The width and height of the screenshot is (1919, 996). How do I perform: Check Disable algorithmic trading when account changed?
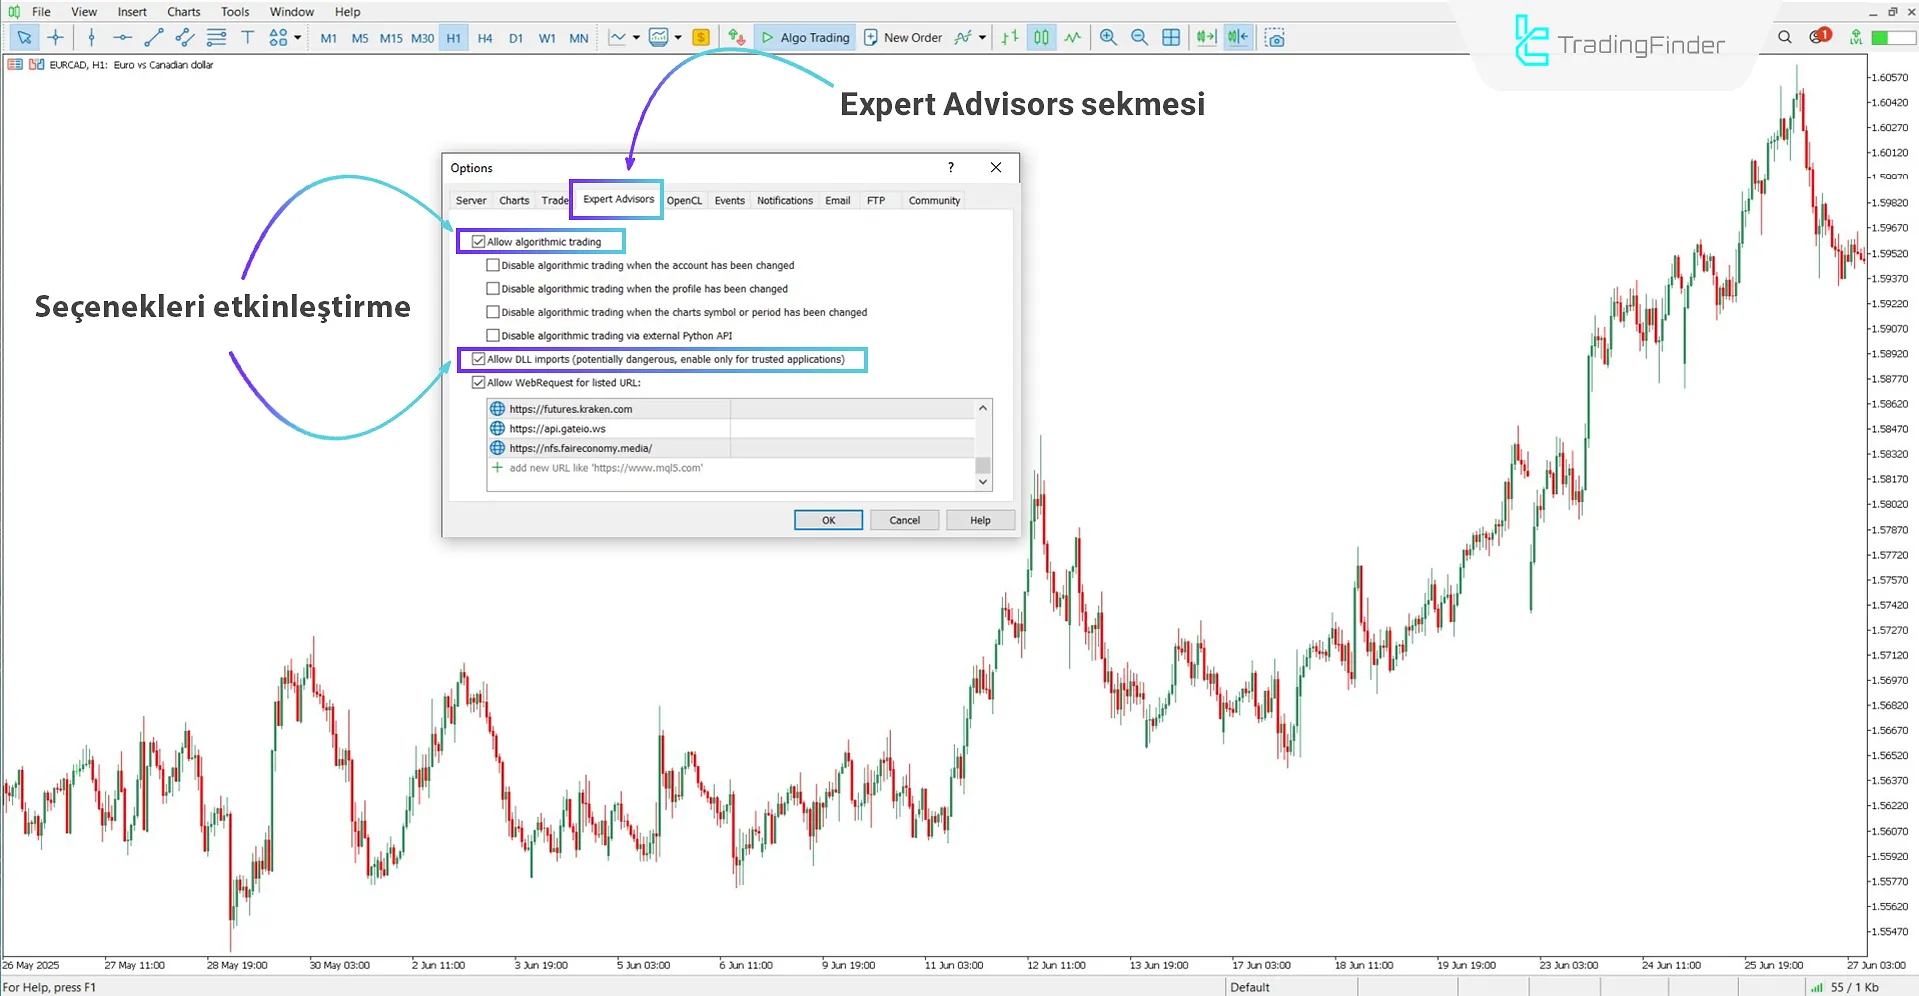tap(493, 264)
